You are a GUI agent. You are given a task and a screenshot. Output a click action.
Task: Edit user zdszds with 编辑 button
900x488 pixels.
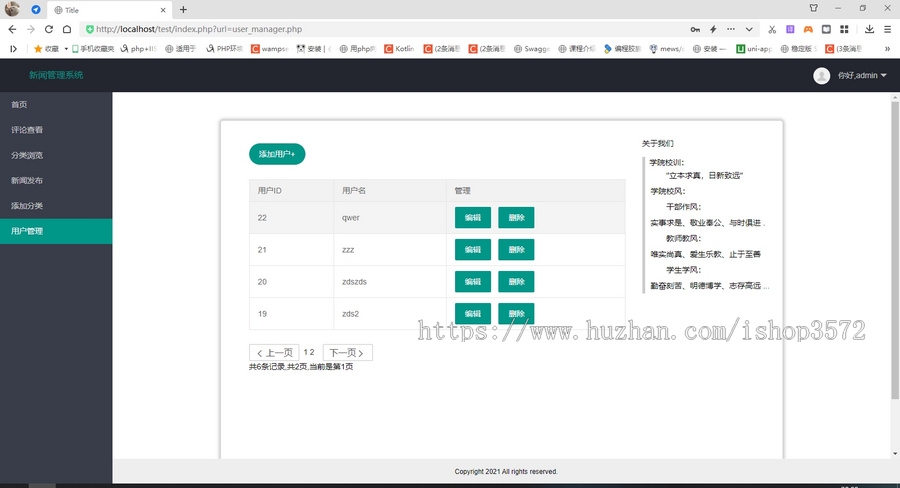[x=473, y=282]
